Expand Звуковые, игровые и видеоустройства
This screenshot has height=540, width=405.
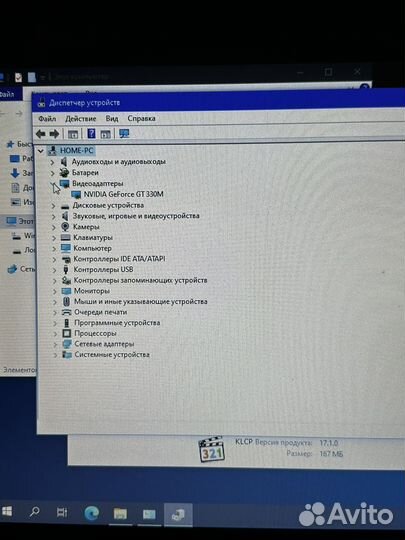54,217
